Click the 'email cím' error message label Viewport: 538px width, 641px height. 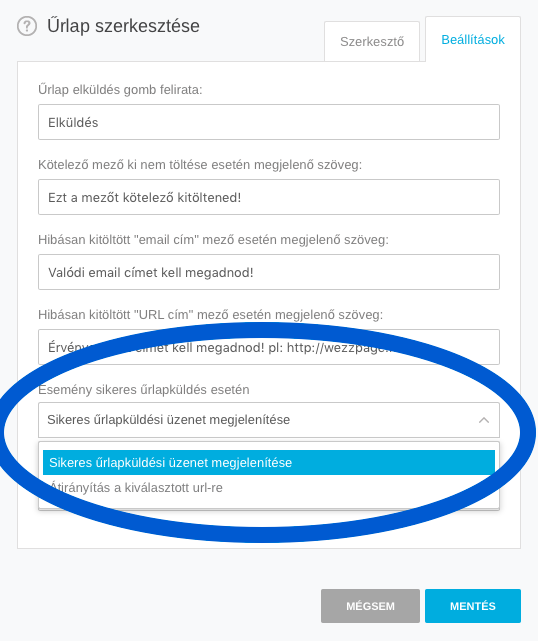(213, 240)
